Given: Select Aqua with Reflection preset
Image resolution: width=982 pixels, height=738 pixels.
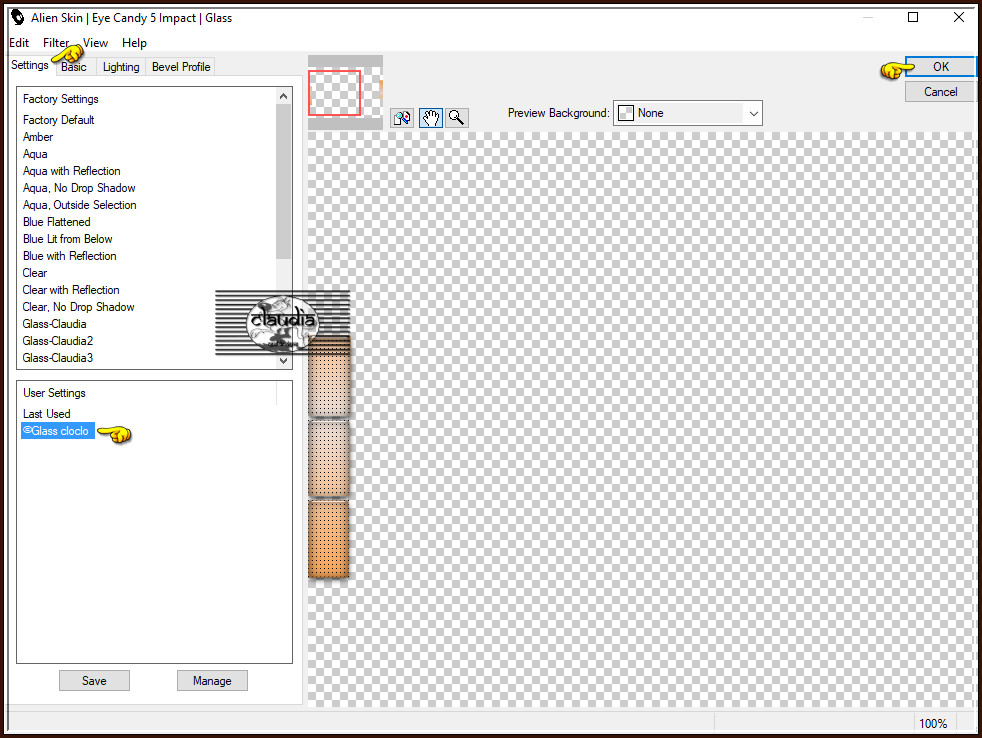Looking at the screenshot, I should [71, 170].
